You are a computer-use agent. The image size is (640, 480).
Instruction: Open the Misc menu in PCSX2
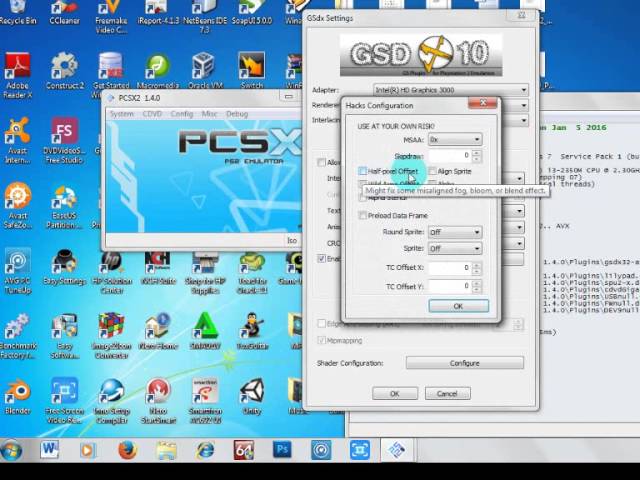click(209, 114)
